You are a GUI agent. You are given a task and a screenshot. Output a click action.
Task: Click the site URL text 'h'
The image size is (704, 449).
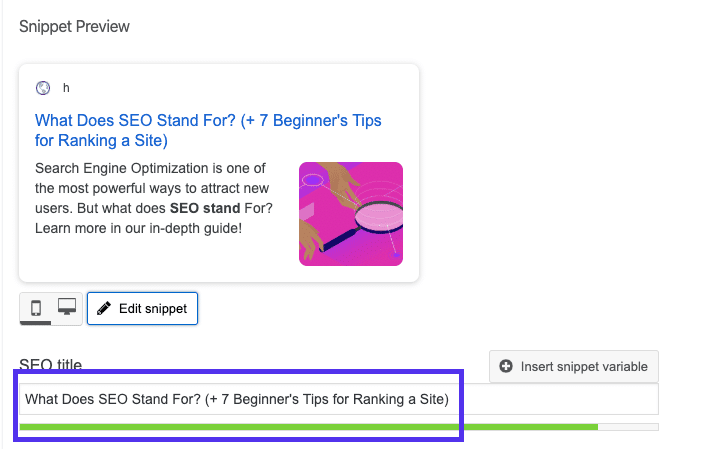(x=66, y=88)
